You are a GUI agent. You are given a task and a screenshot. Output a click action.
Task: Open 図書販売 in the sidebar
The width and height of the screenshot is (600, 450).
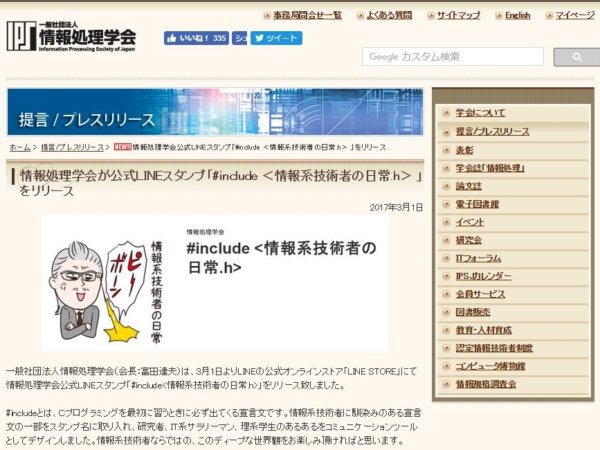[x=473, y=312]
